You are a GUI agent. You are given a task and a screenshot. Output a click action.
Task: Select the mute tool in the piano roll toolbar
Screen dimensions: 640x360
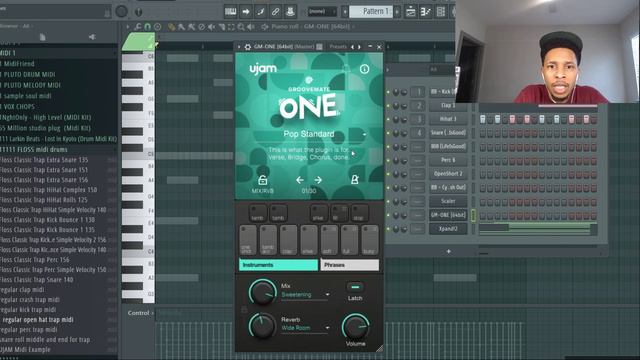pyautogui.click(x=211, y=27)
